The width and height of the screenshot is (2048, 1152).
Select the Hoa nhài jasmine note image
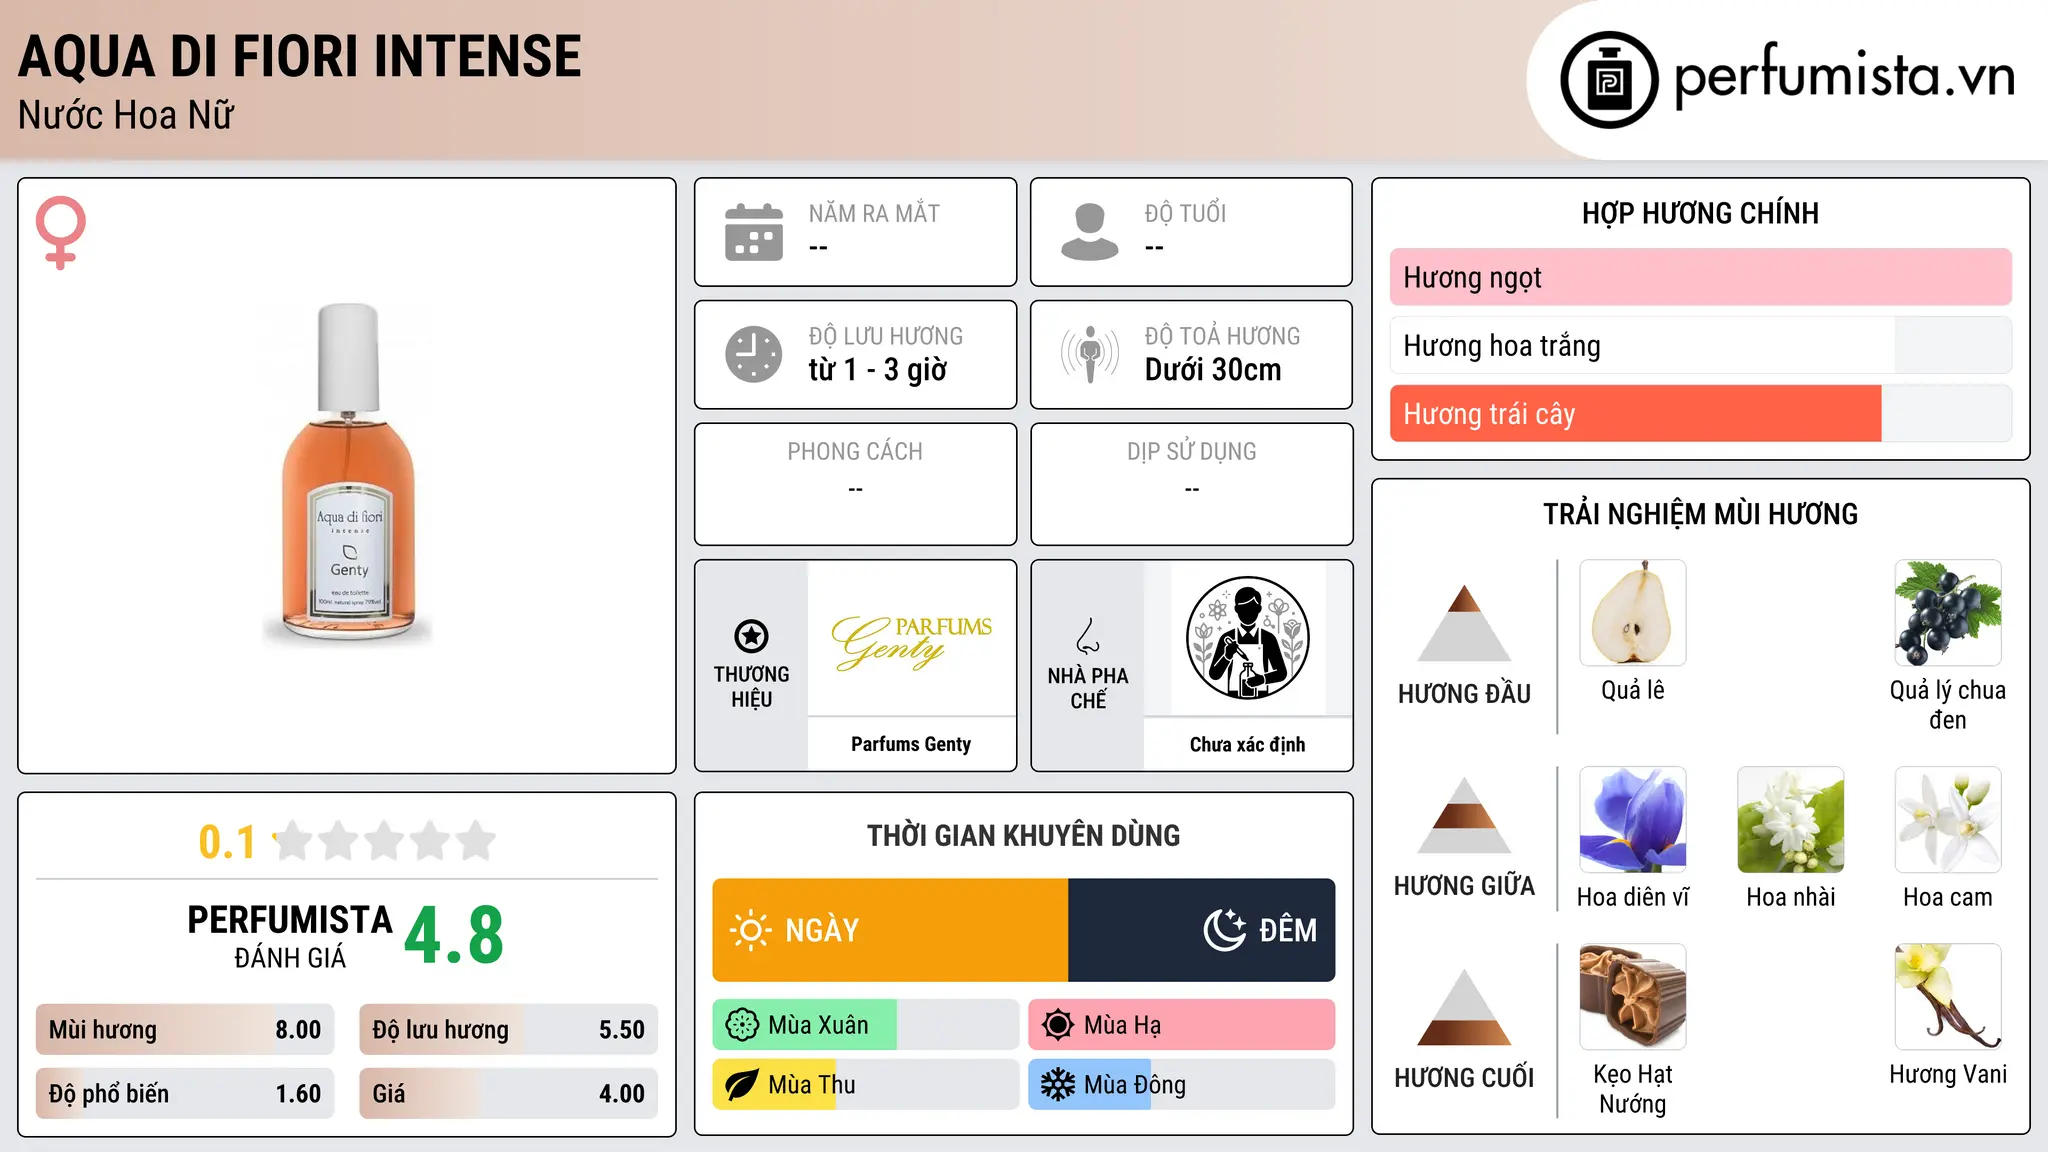1791,820
